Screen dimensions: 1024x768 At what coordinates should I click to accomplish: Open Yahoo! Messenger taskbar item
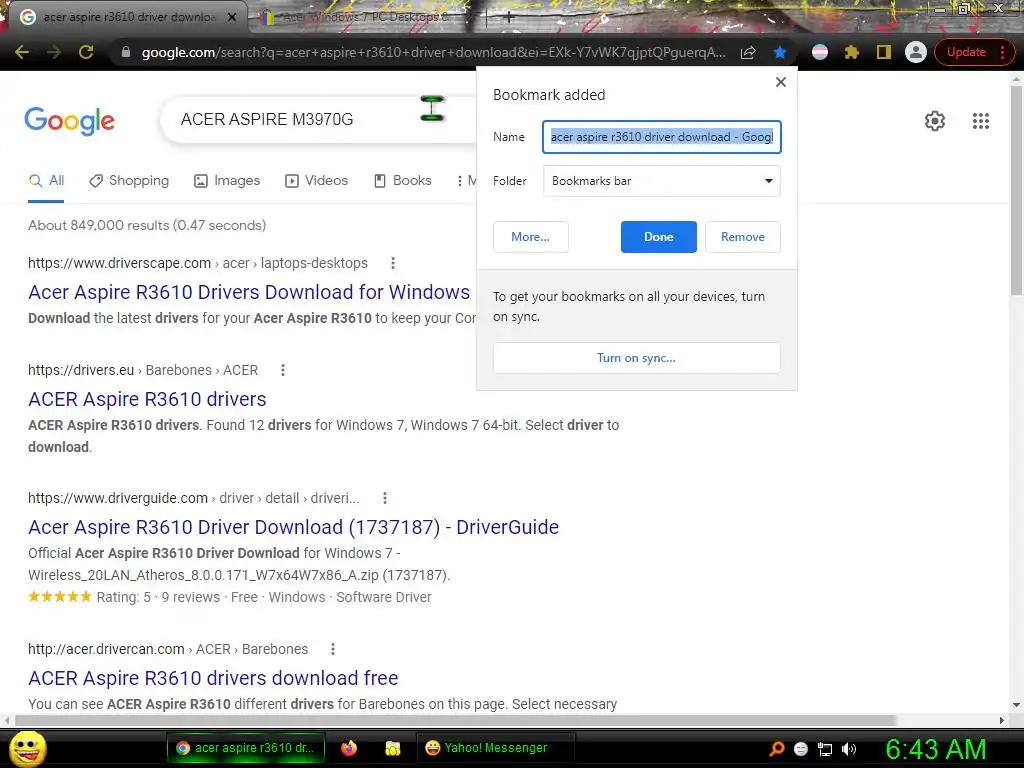[x=495, y=748]
